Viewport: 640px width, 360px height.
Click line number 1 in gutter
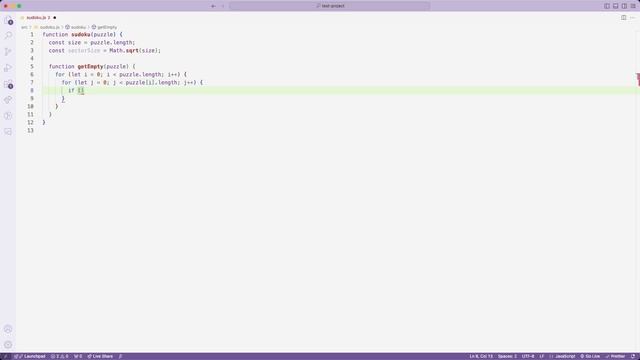32,35
